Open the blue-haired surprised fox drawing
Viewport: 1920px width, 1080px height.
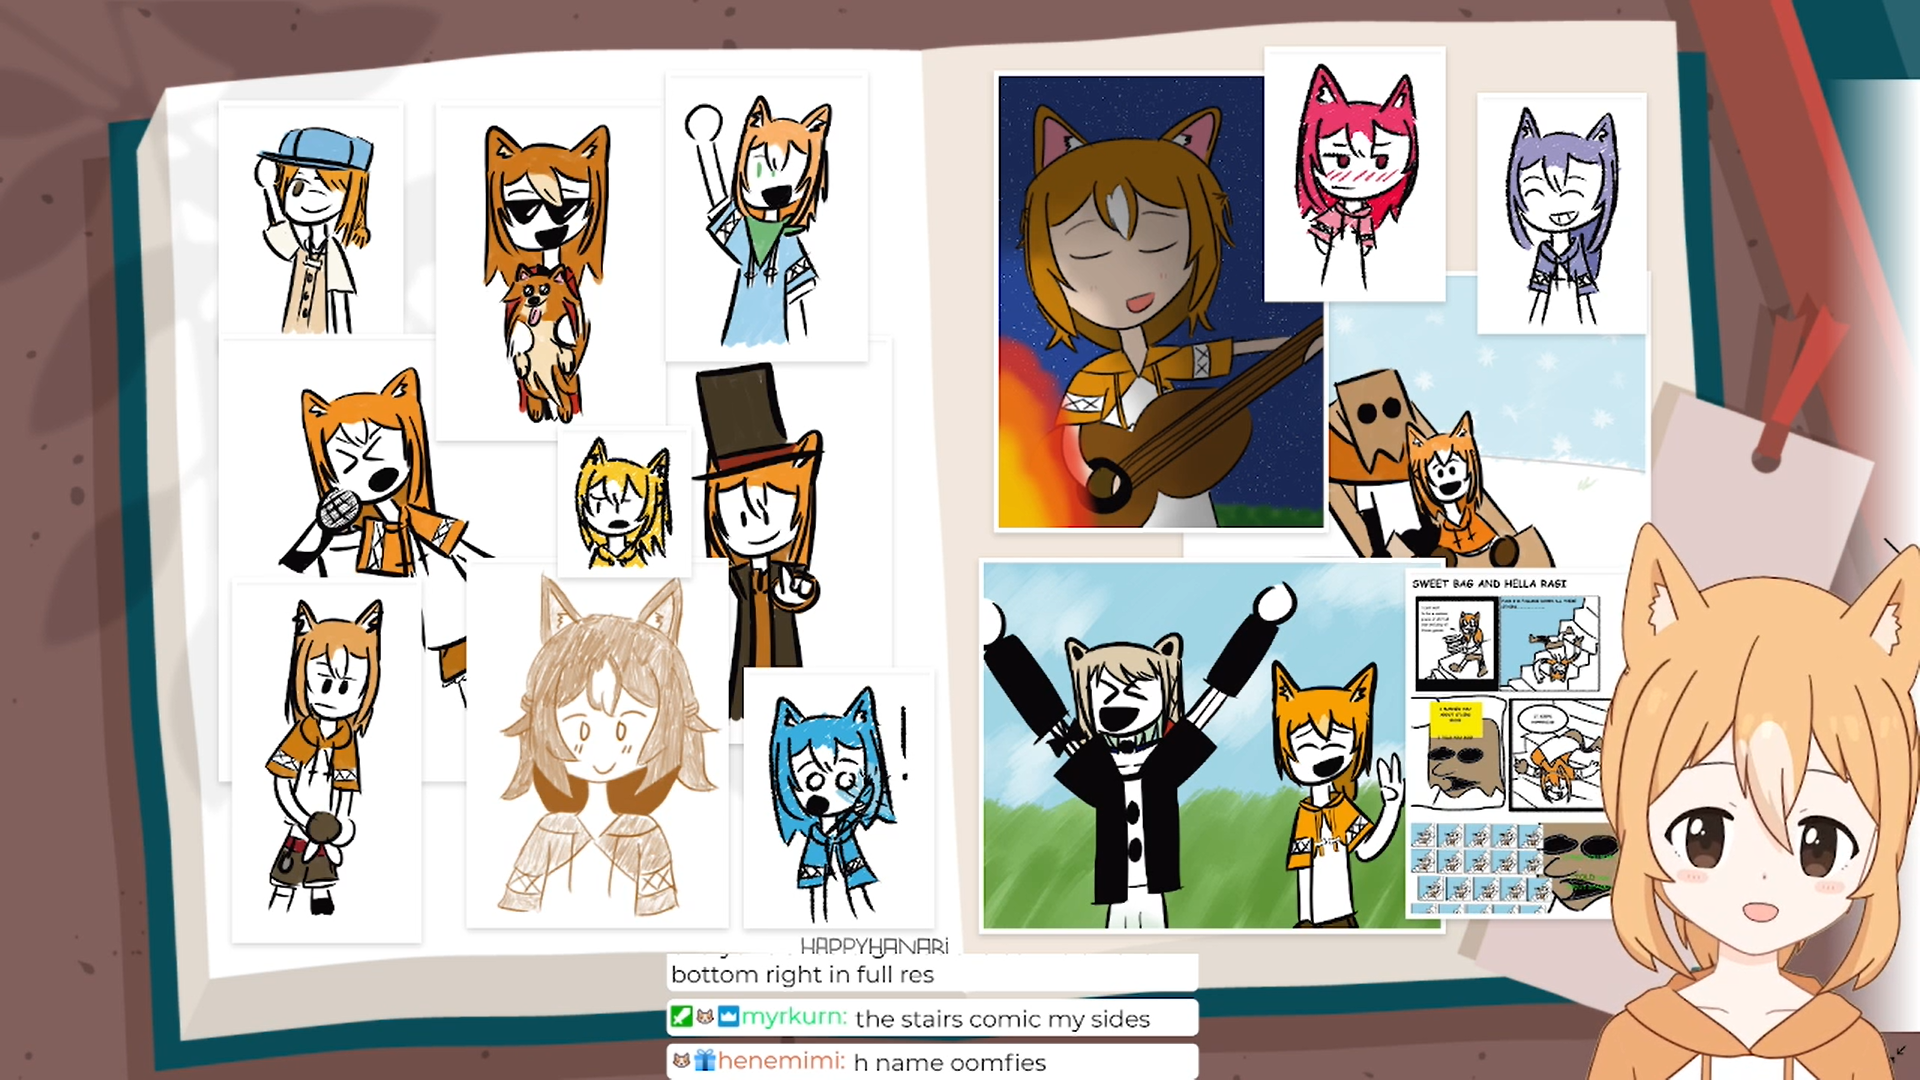coord(838,800)
